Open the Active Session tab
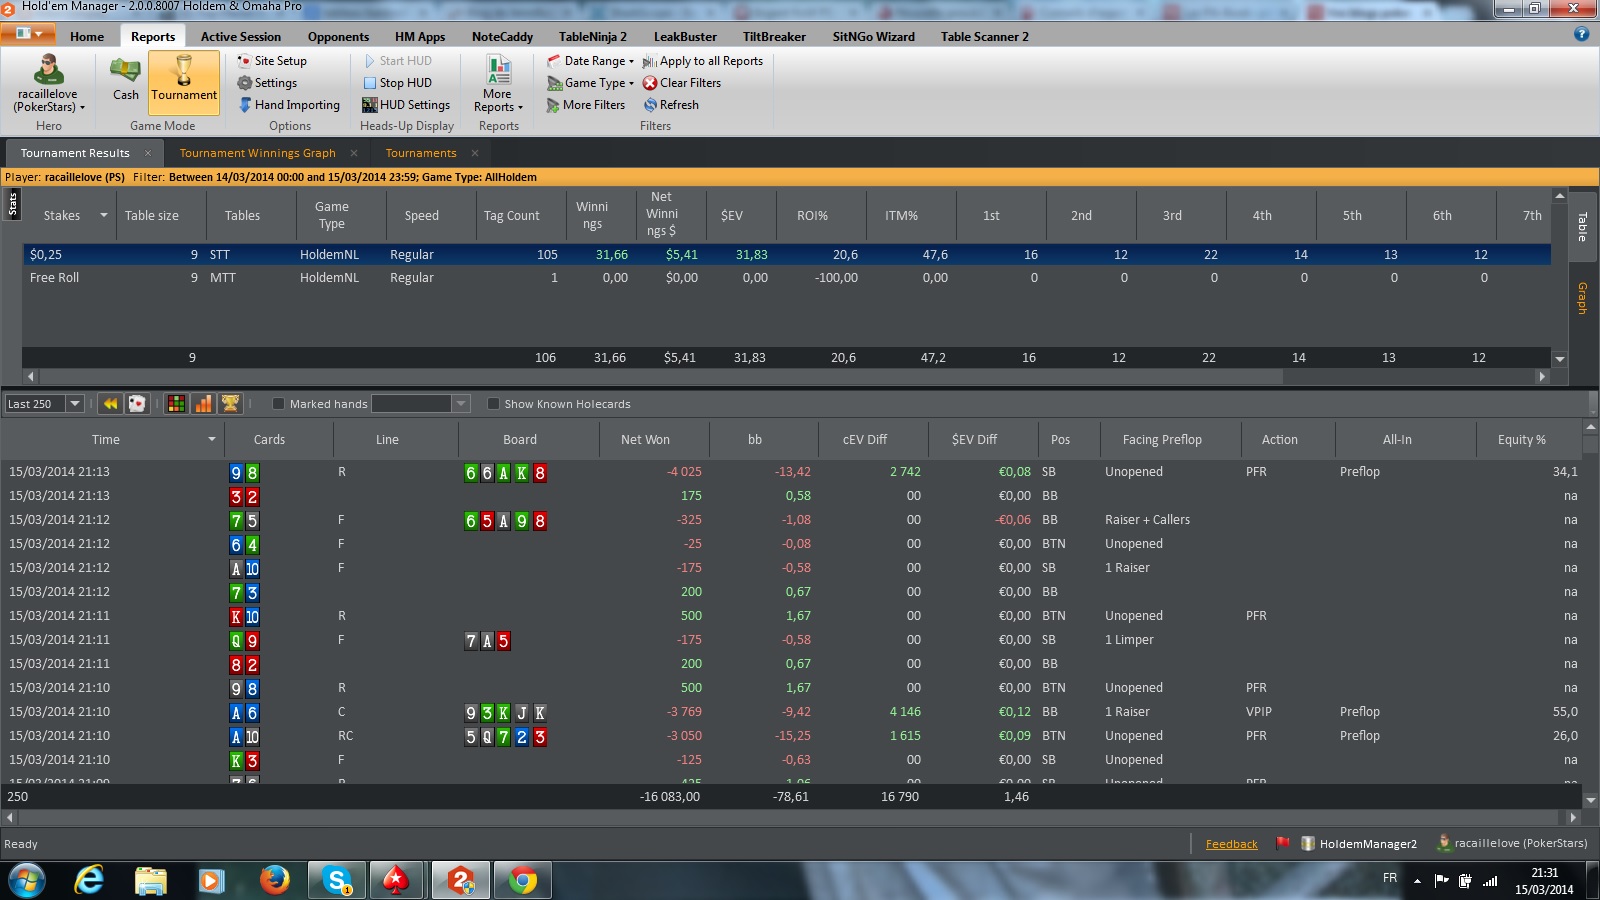 coord(241,36)
